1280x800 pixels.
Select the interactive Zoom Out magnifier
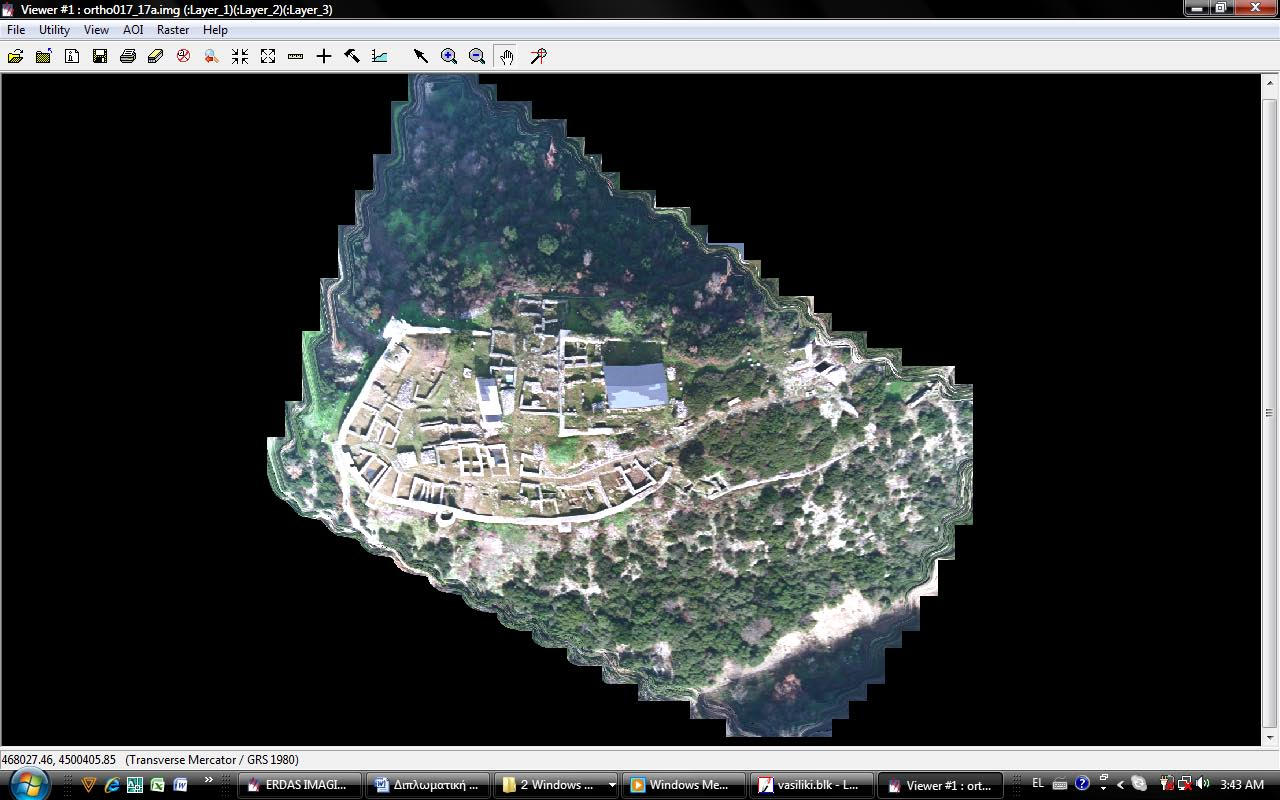477,57
